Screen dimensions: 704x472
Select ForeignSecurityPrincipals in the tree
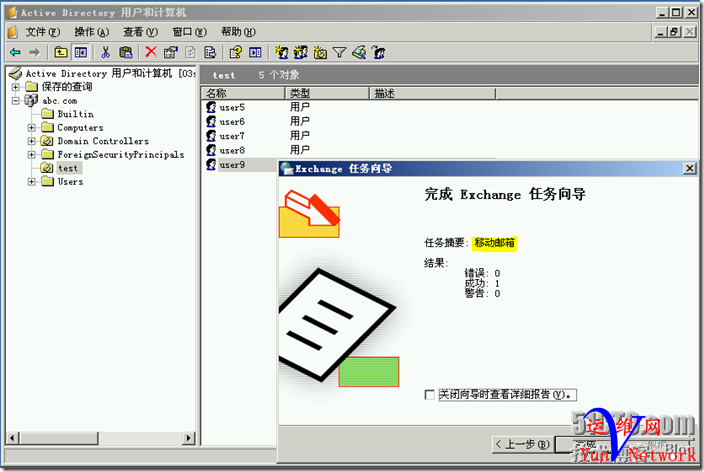[x=121, y=154]
